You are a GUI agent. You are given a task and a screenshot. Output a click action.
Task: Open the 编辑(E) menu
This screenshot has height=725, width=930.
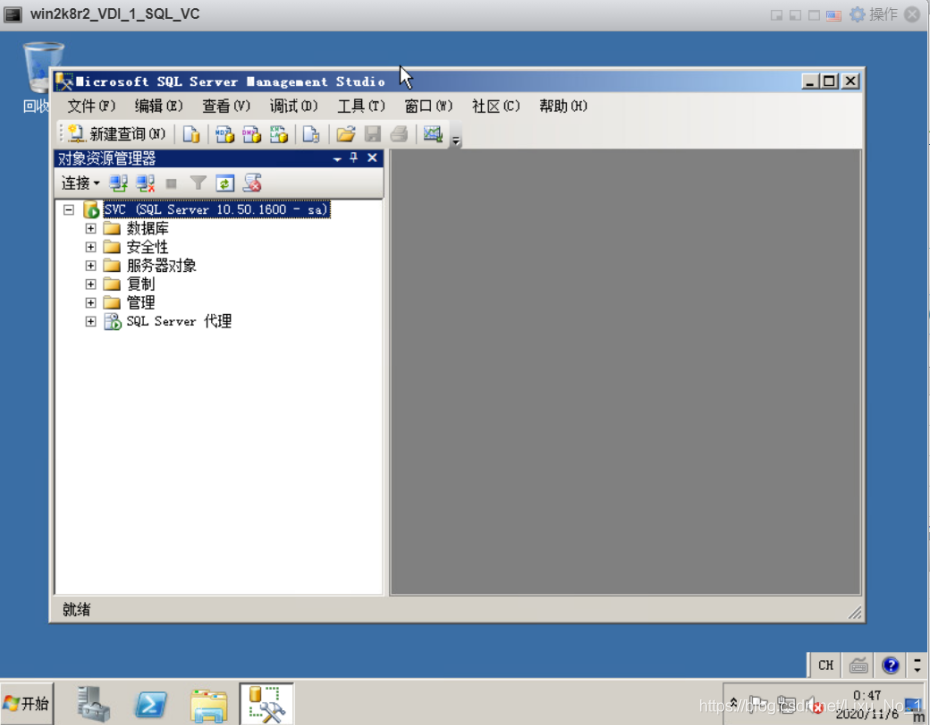pos(158,106)
